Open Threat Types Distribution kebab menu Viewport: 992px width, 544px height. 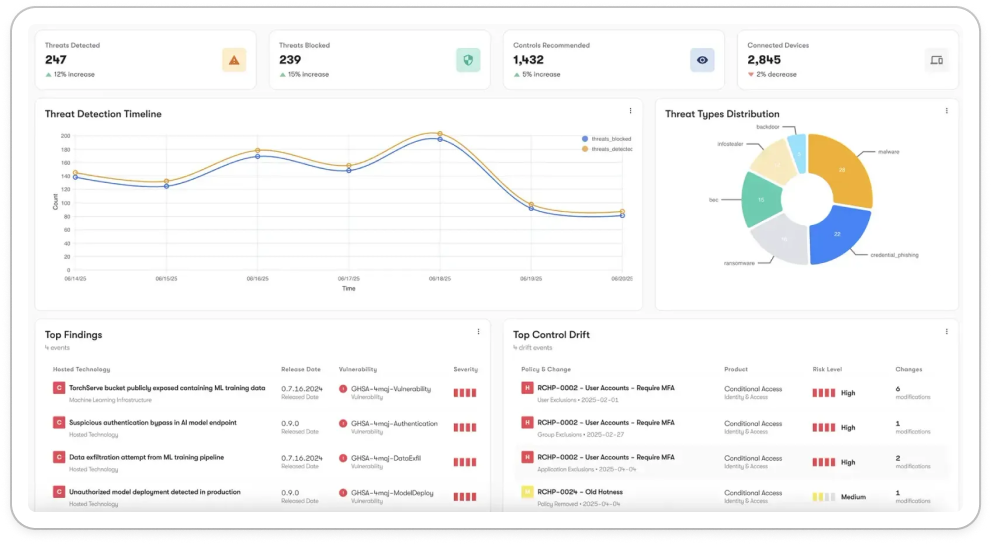[x=946, y=111]
